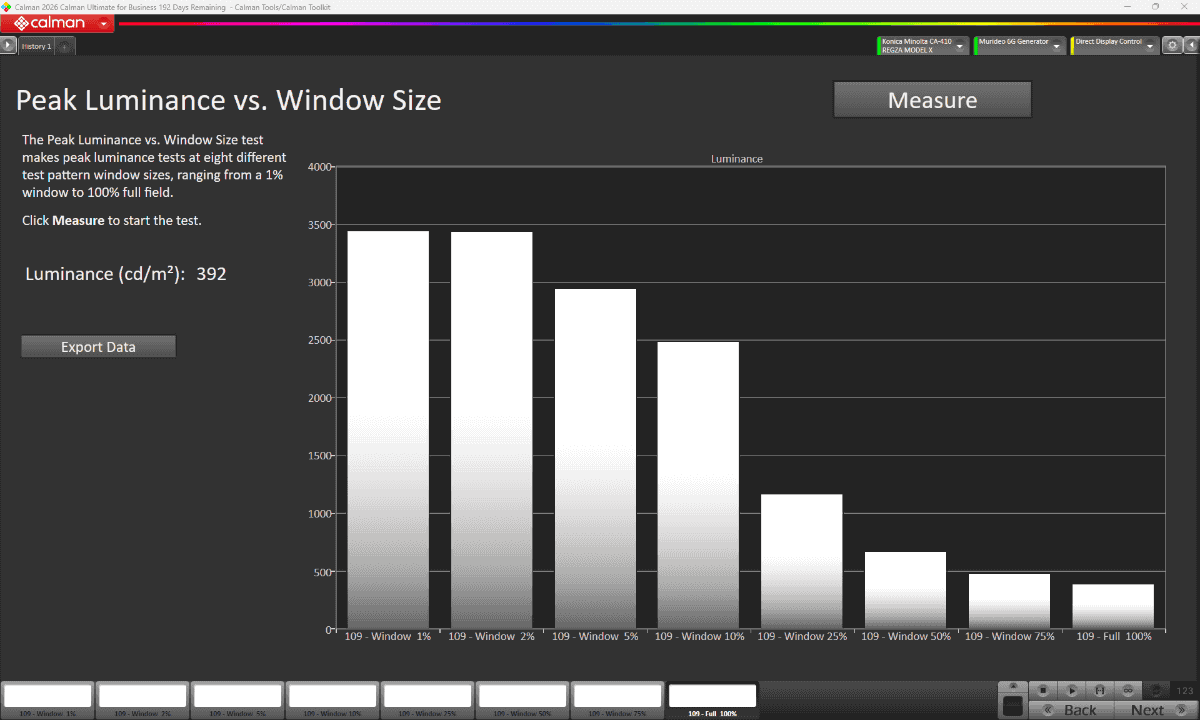Minimize the Calman window
The image size is (1200, 720).
pos(1128,6)
